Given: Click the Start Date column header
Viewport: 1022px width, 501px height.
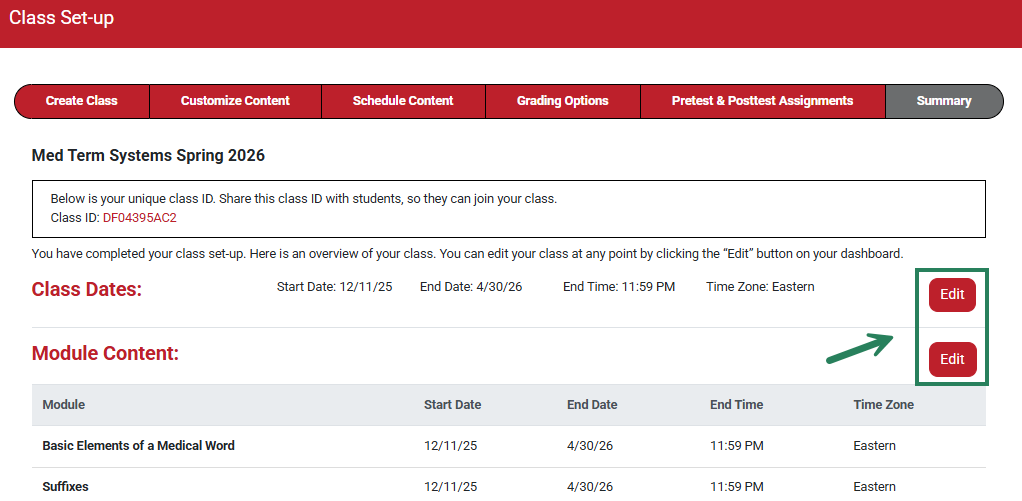Looking at the screenshot, I should point(452,405).
